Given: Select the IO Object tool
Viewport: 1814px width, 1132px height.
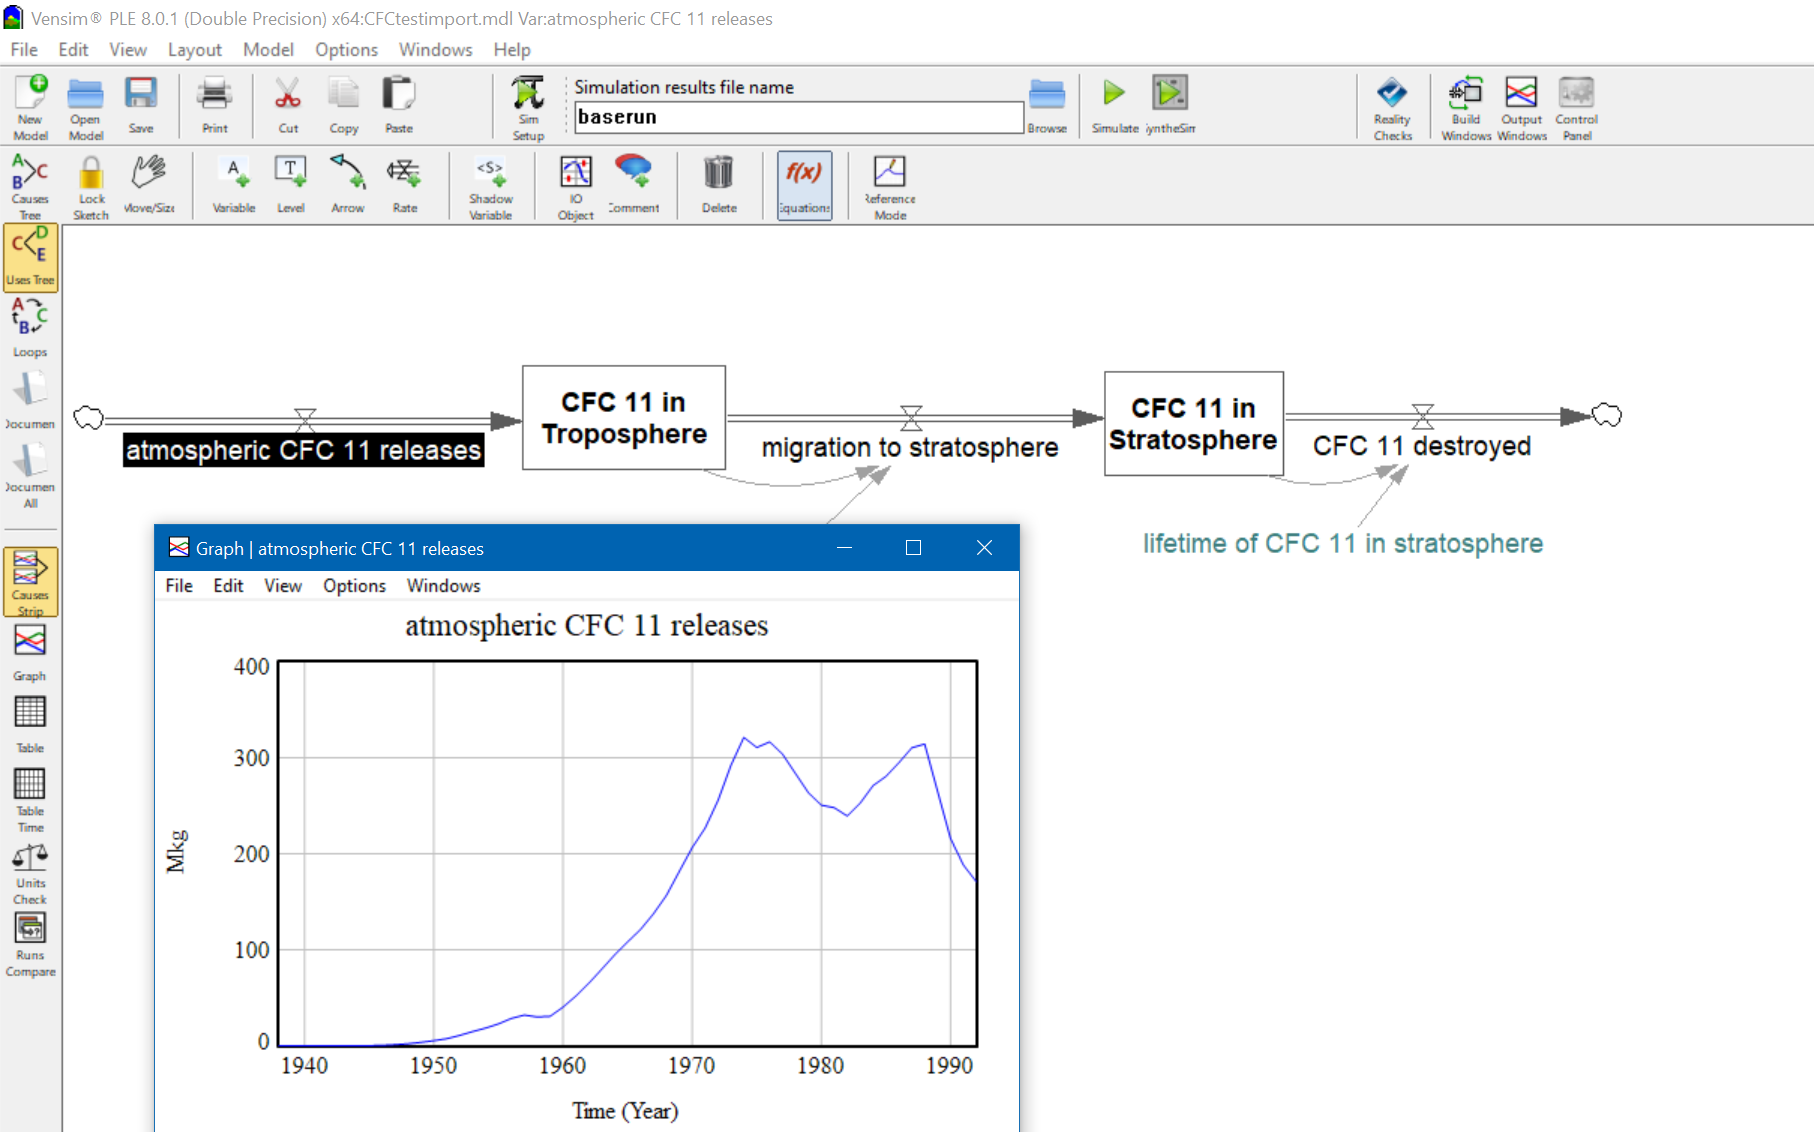Looking at the screenshot, I should coord(576,186).
